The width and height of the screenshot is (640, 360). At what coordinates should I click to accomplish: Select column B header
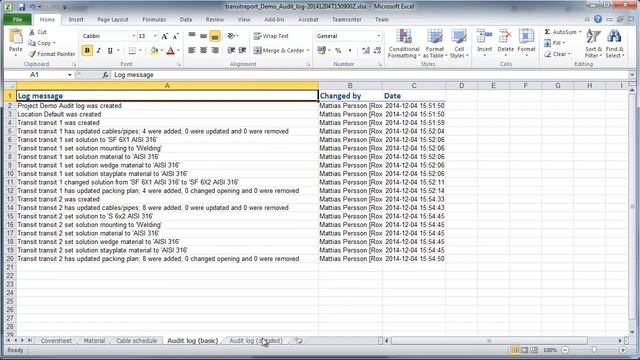point(350,86)
